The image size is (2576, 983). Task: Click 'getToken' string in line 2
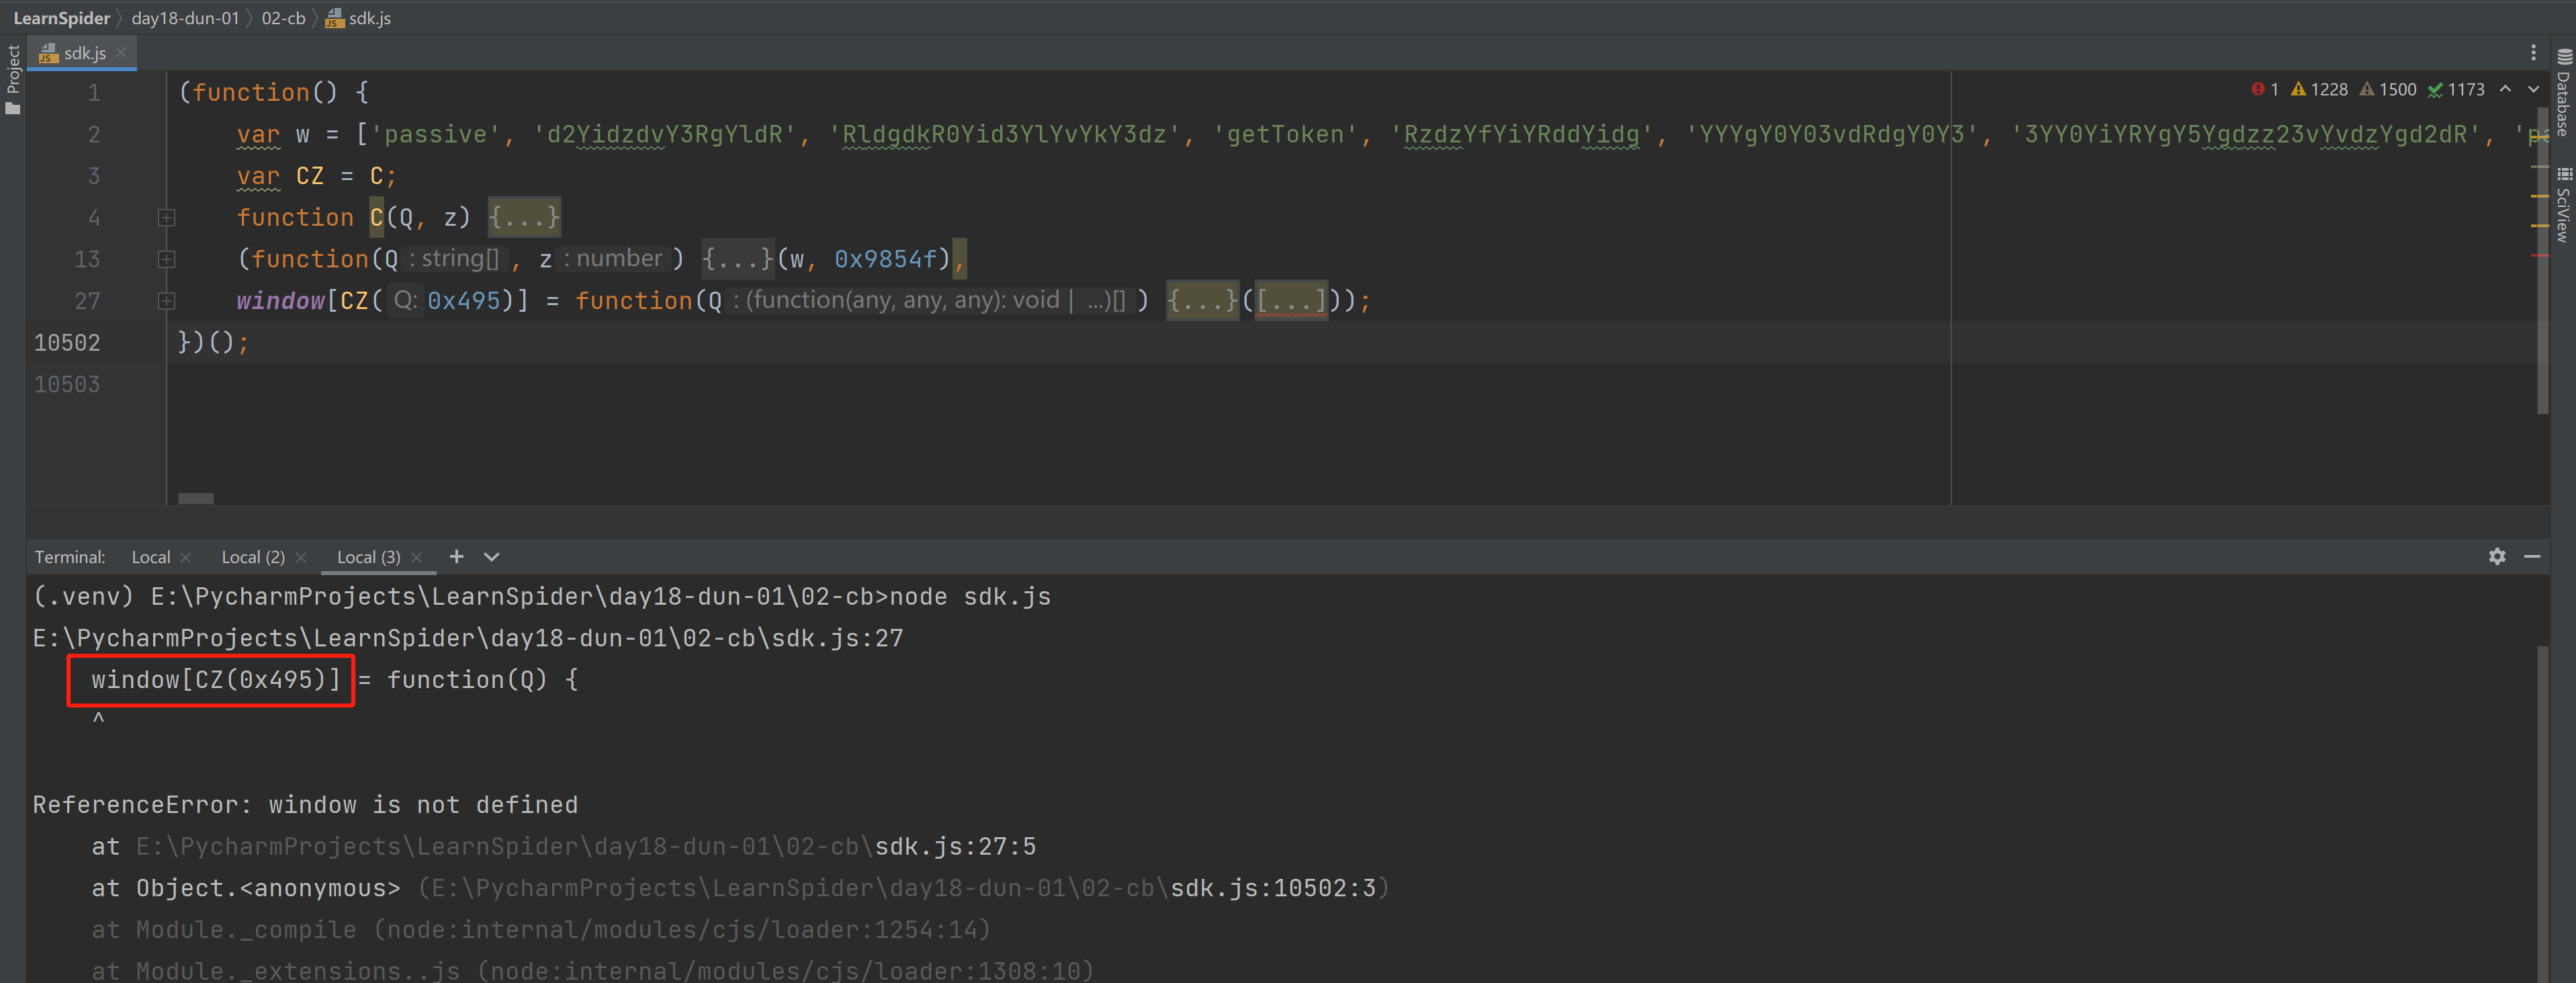[1285, 134]
